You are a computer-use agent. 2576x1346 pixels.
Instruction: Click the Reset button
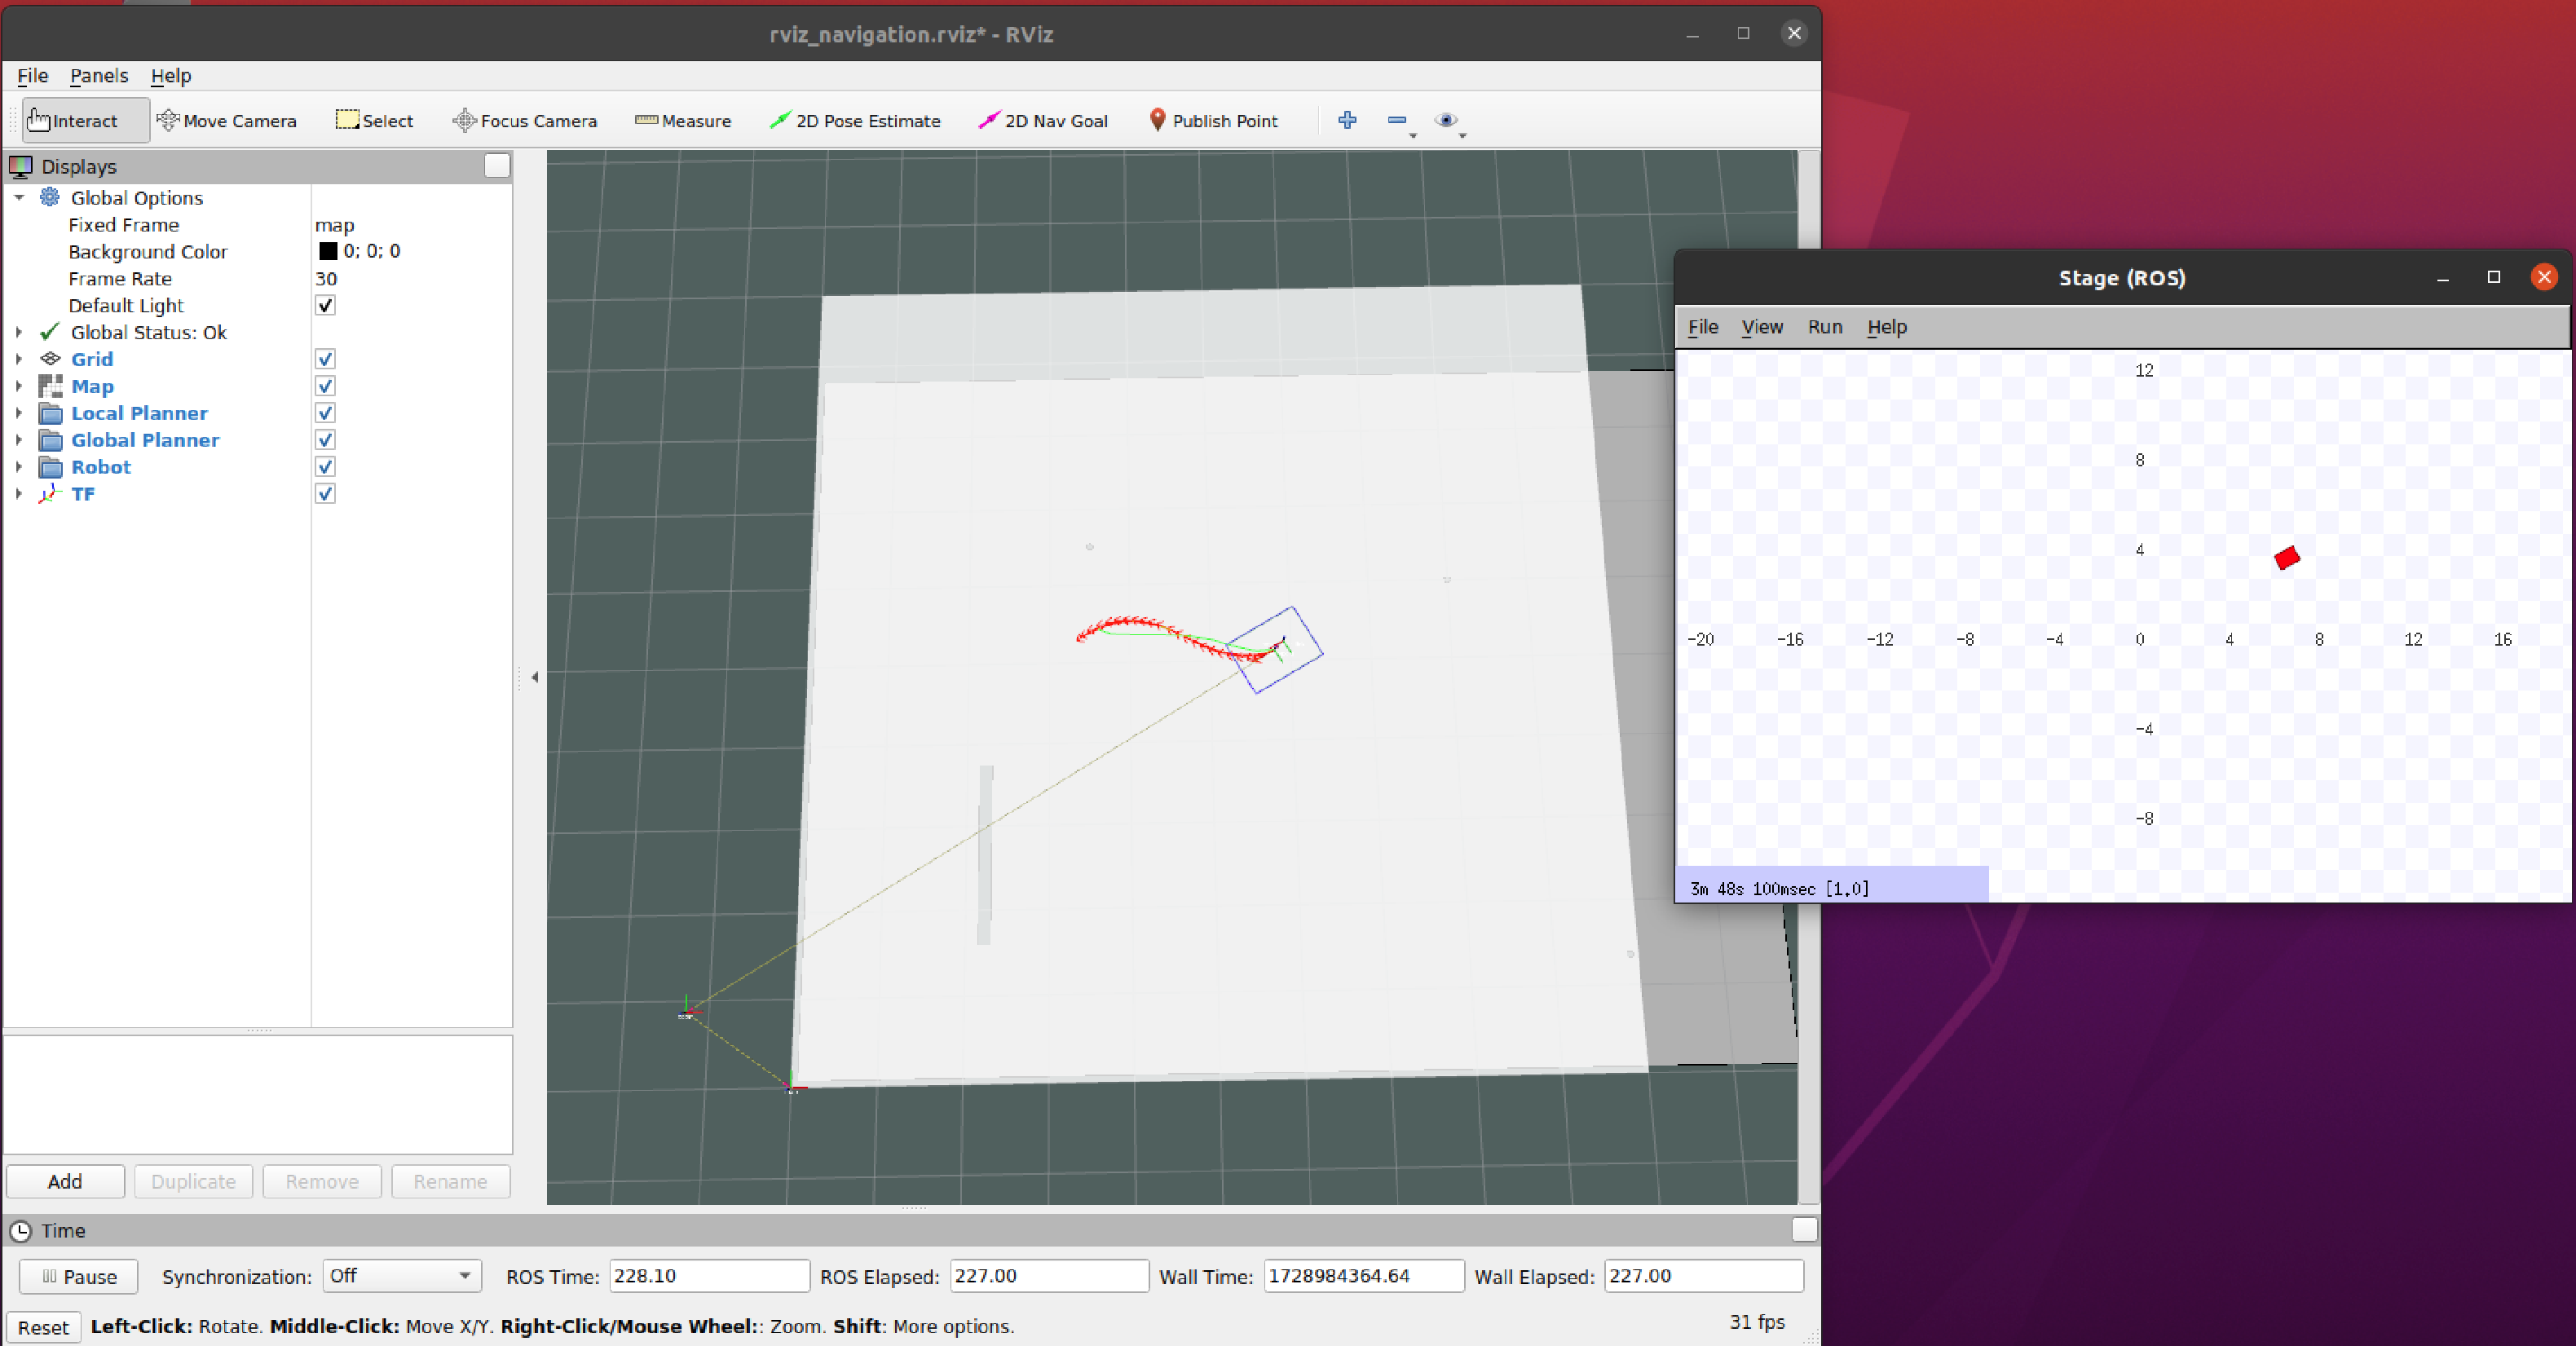pos(43,1327)
